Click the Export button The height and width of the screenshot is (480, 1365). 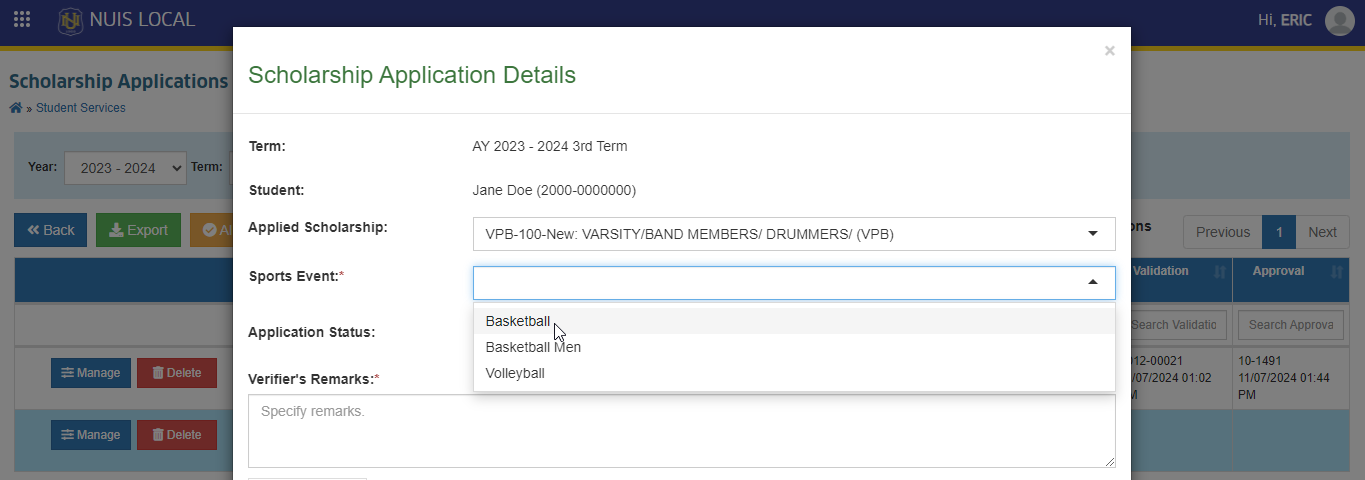pos(138,230)
